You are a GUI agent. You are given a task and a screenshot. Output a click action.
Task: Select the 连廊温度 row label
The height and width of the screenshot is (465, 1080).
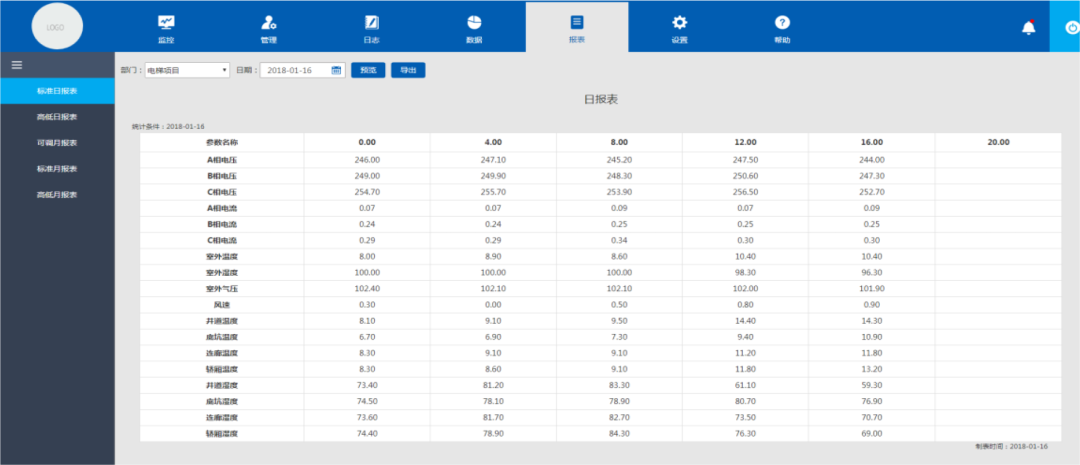(222, 353)
